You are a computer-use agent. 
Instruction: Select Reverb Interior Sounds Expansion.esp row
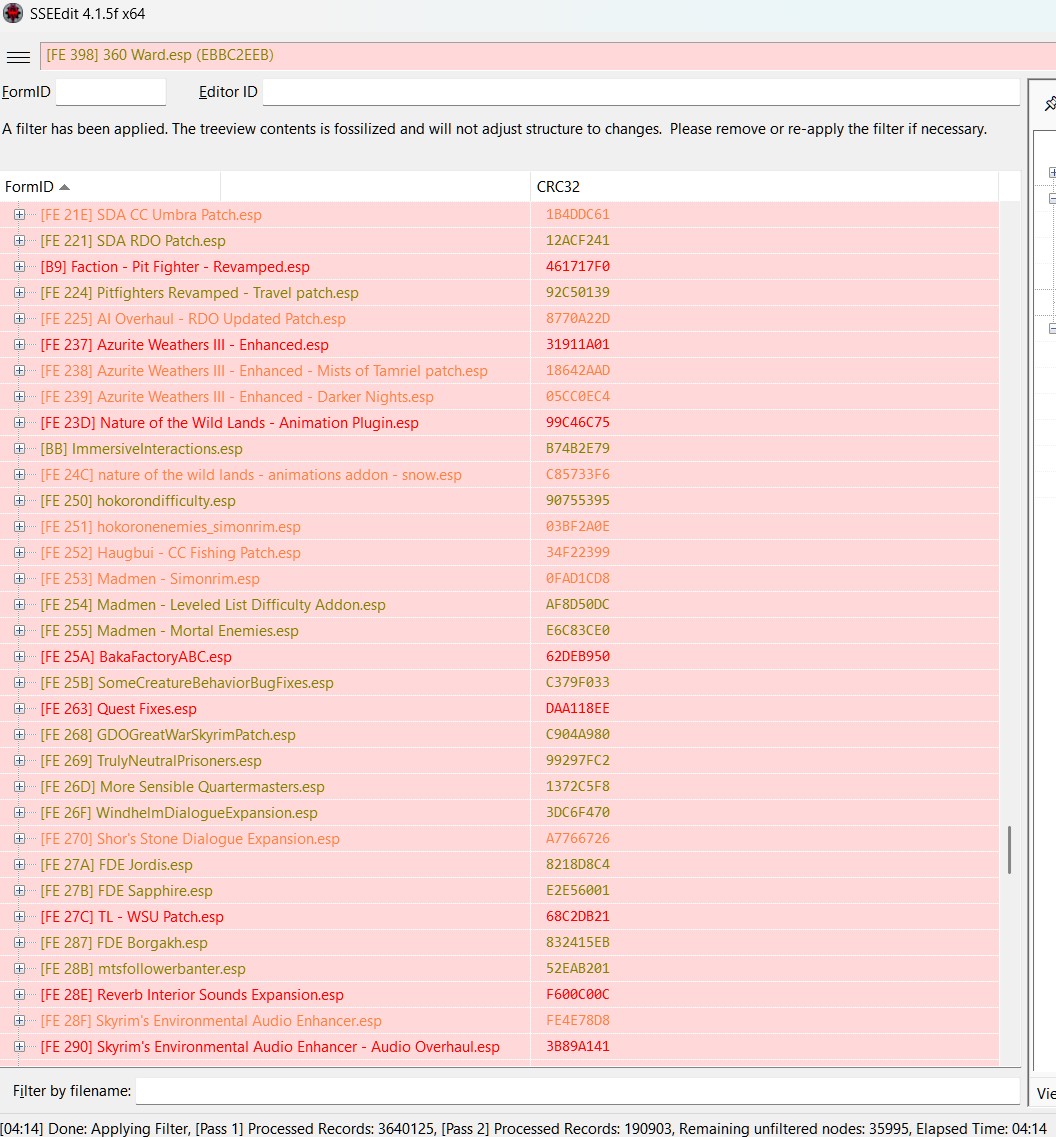coord(499,995)
